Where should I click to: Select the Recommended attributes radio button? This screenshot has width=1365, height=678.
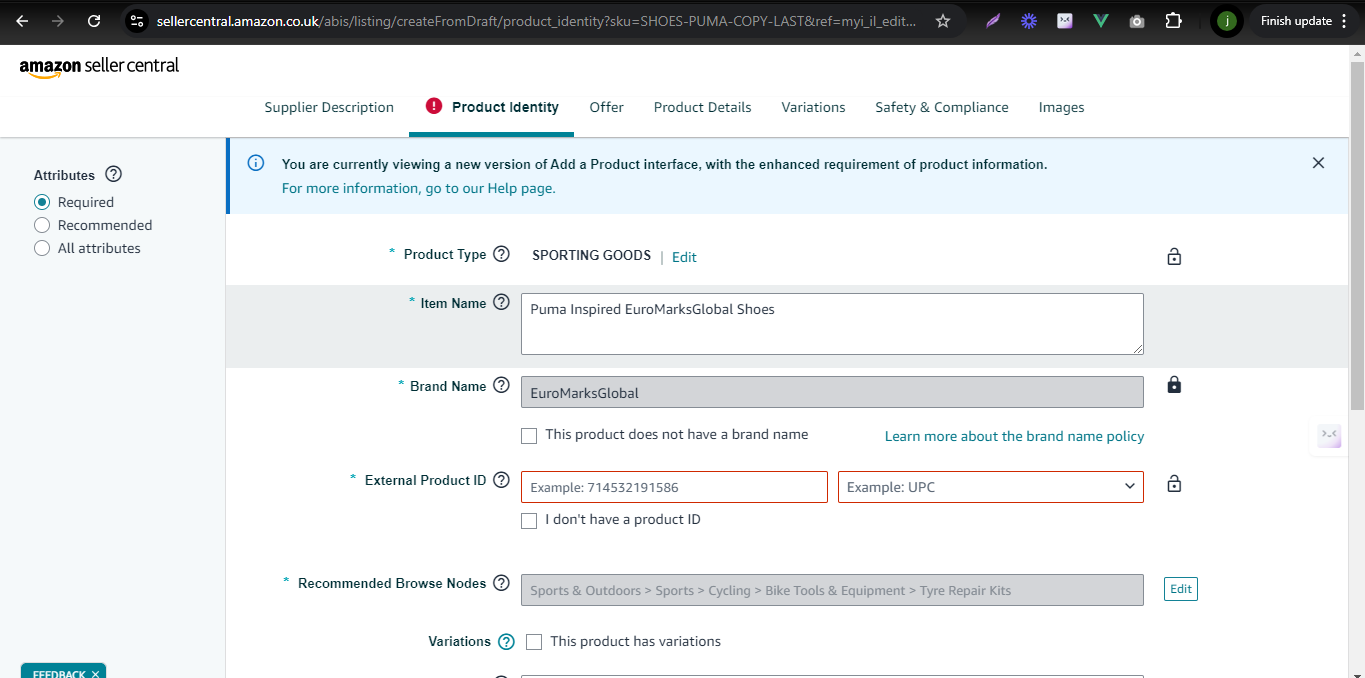(42, 225)
